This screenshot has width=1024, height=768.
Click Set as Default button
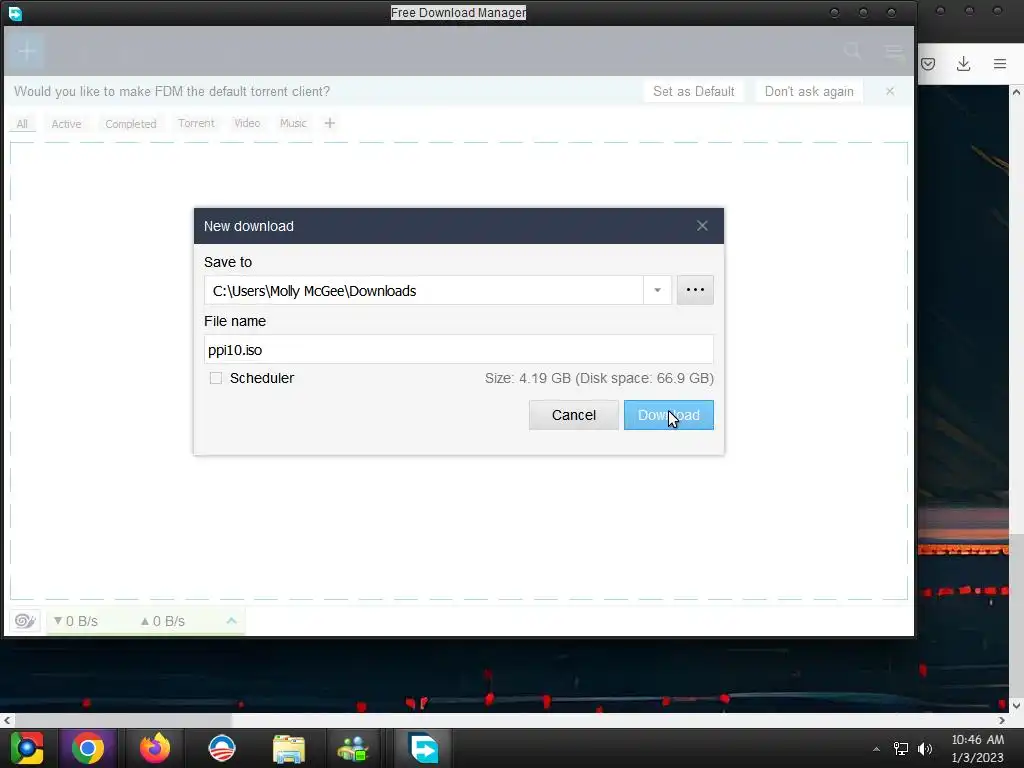pos(694,91)
